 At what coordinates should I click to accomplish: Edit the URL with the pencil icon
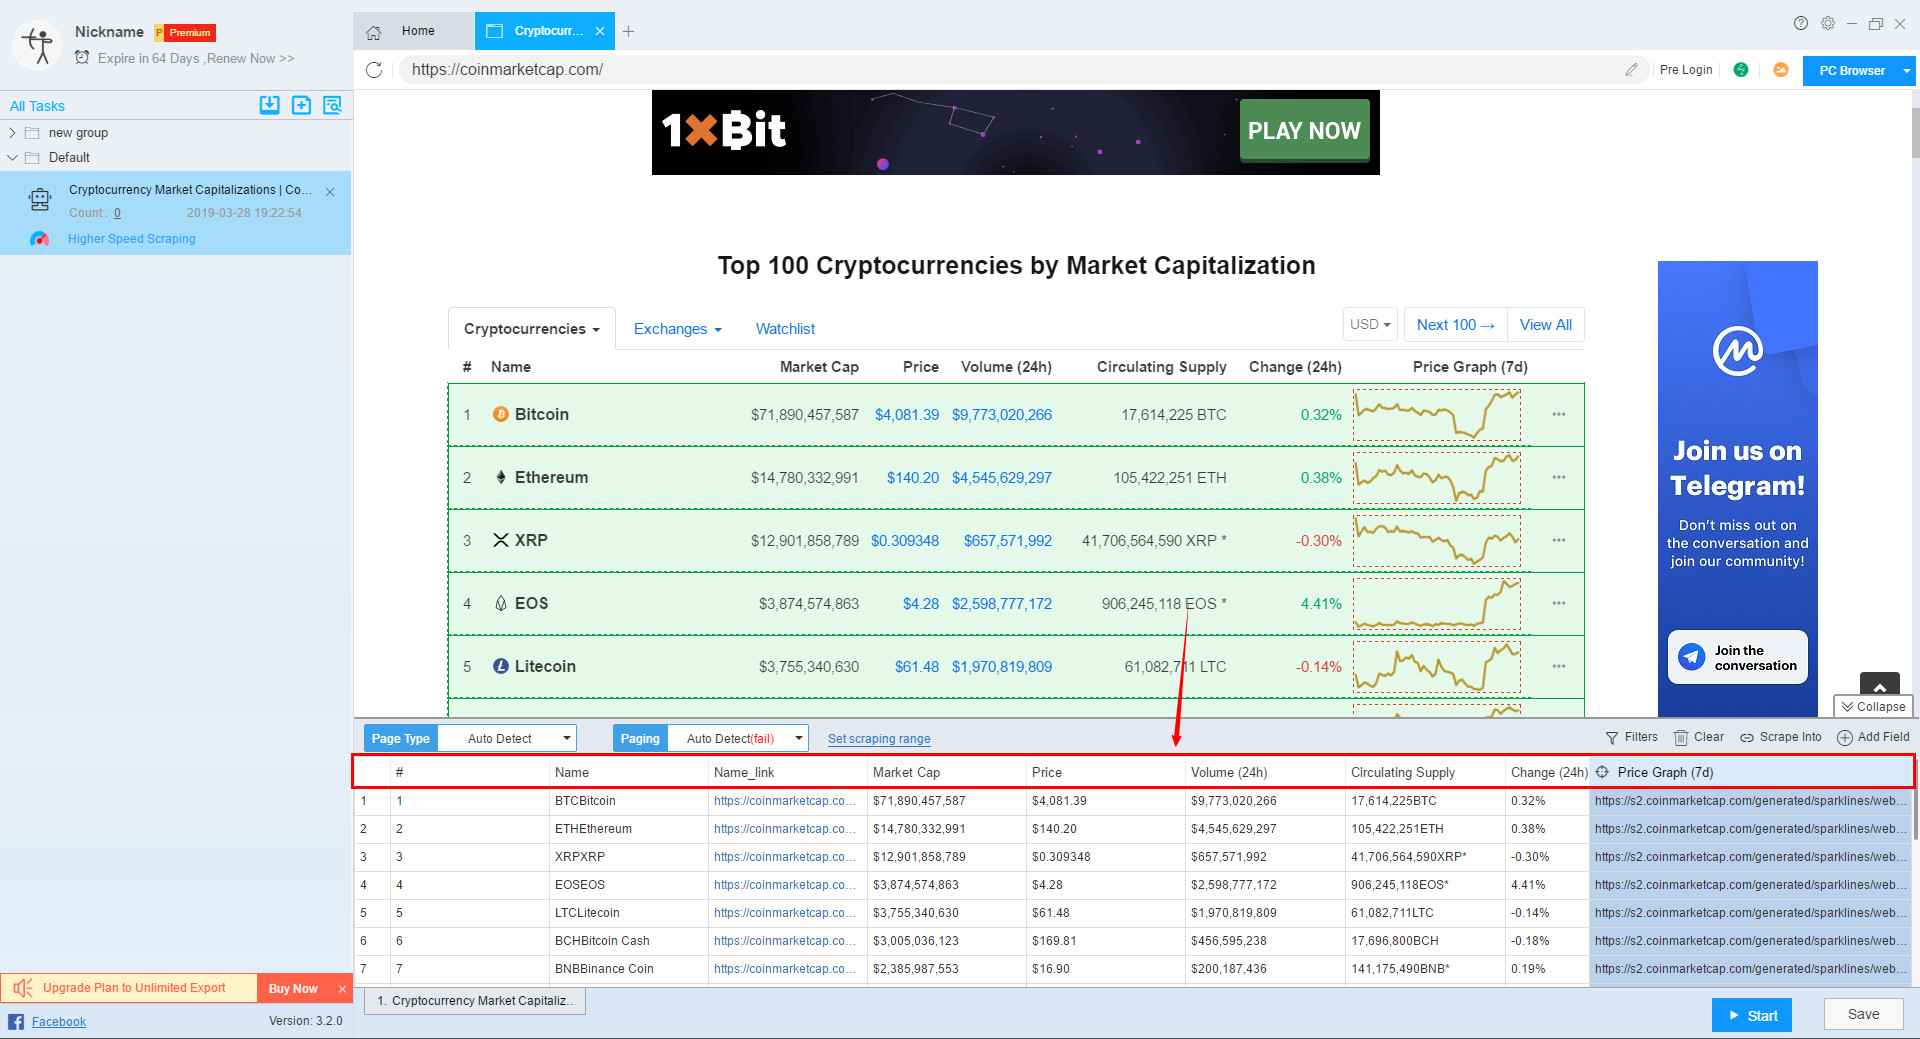coord(1632,70)
